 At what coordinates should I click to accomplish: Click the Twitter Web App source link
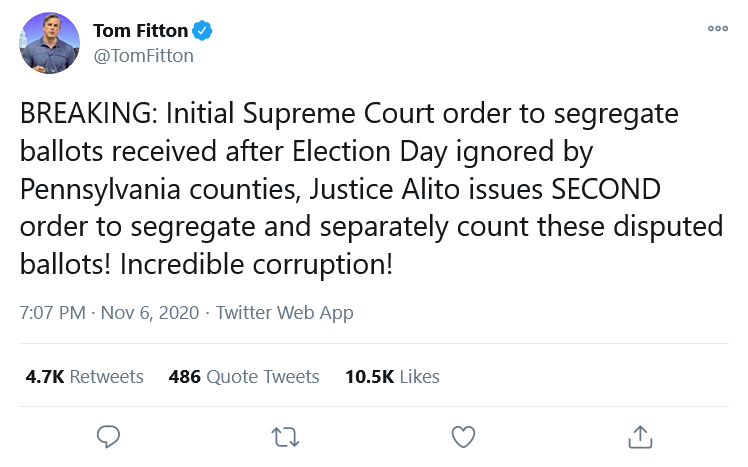pos(285,313)
